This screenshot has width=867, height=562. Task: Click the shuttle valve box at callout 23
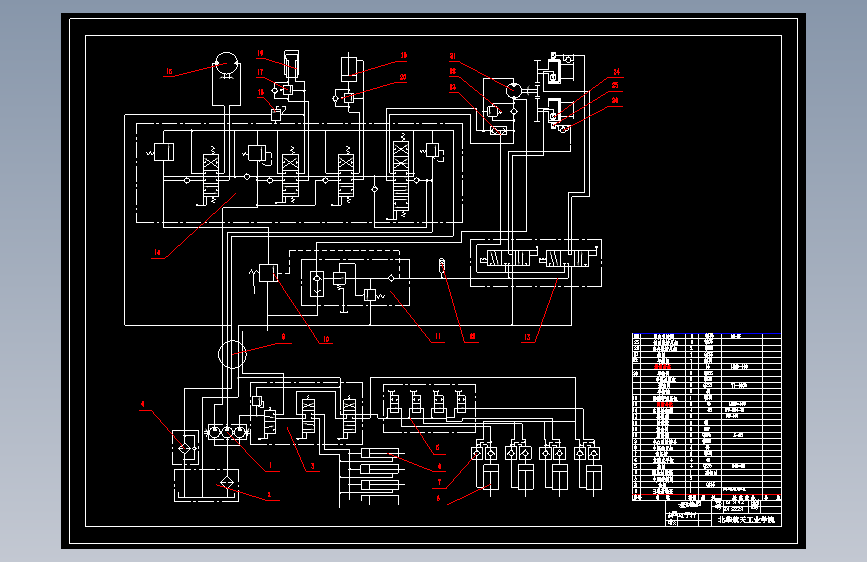coord(498,131)
